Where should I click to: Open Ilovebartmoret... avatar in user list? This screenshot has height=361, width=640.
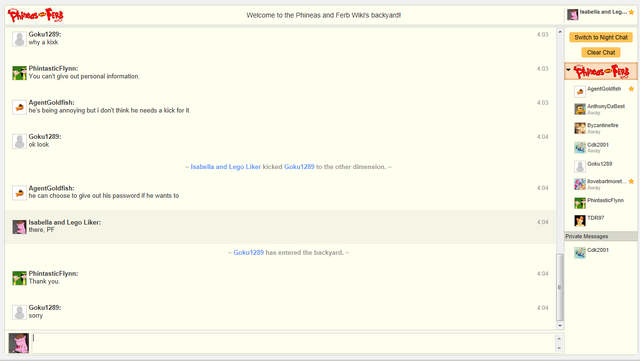[580, 184]
